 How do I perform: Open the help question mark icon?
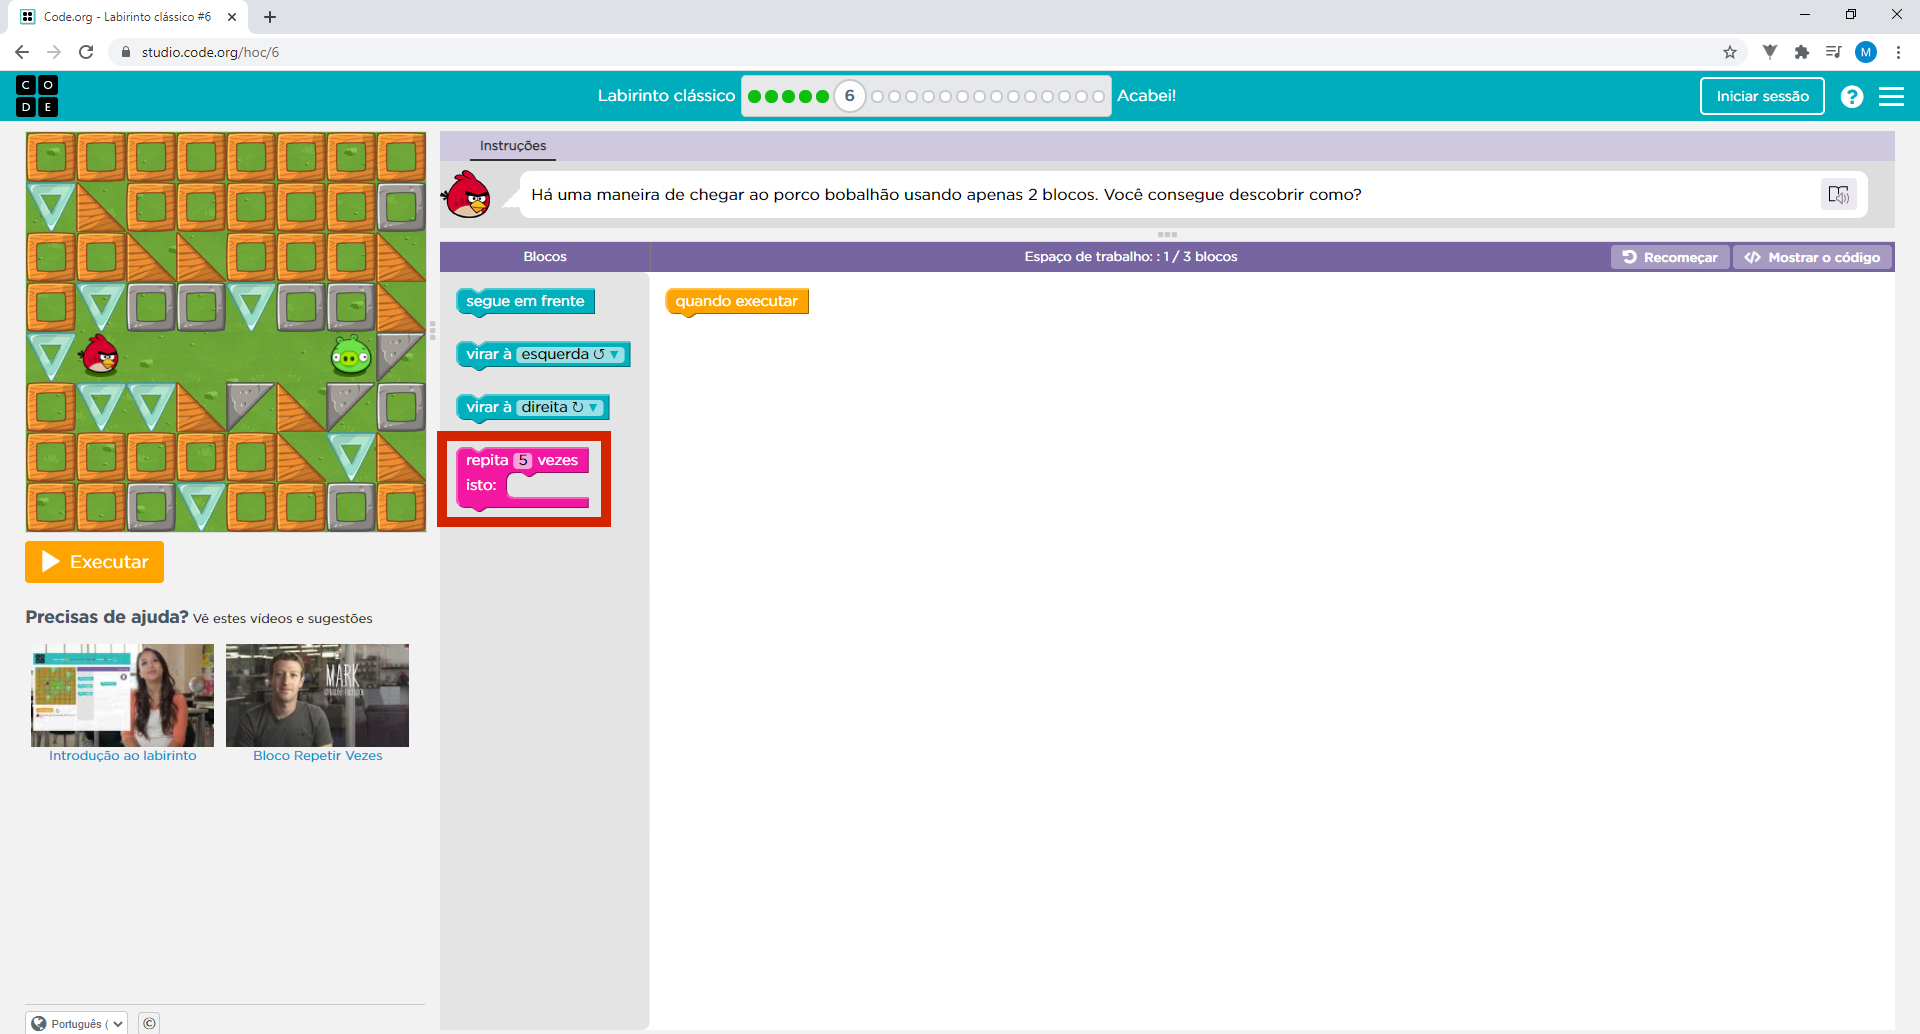coord(1852,96)
